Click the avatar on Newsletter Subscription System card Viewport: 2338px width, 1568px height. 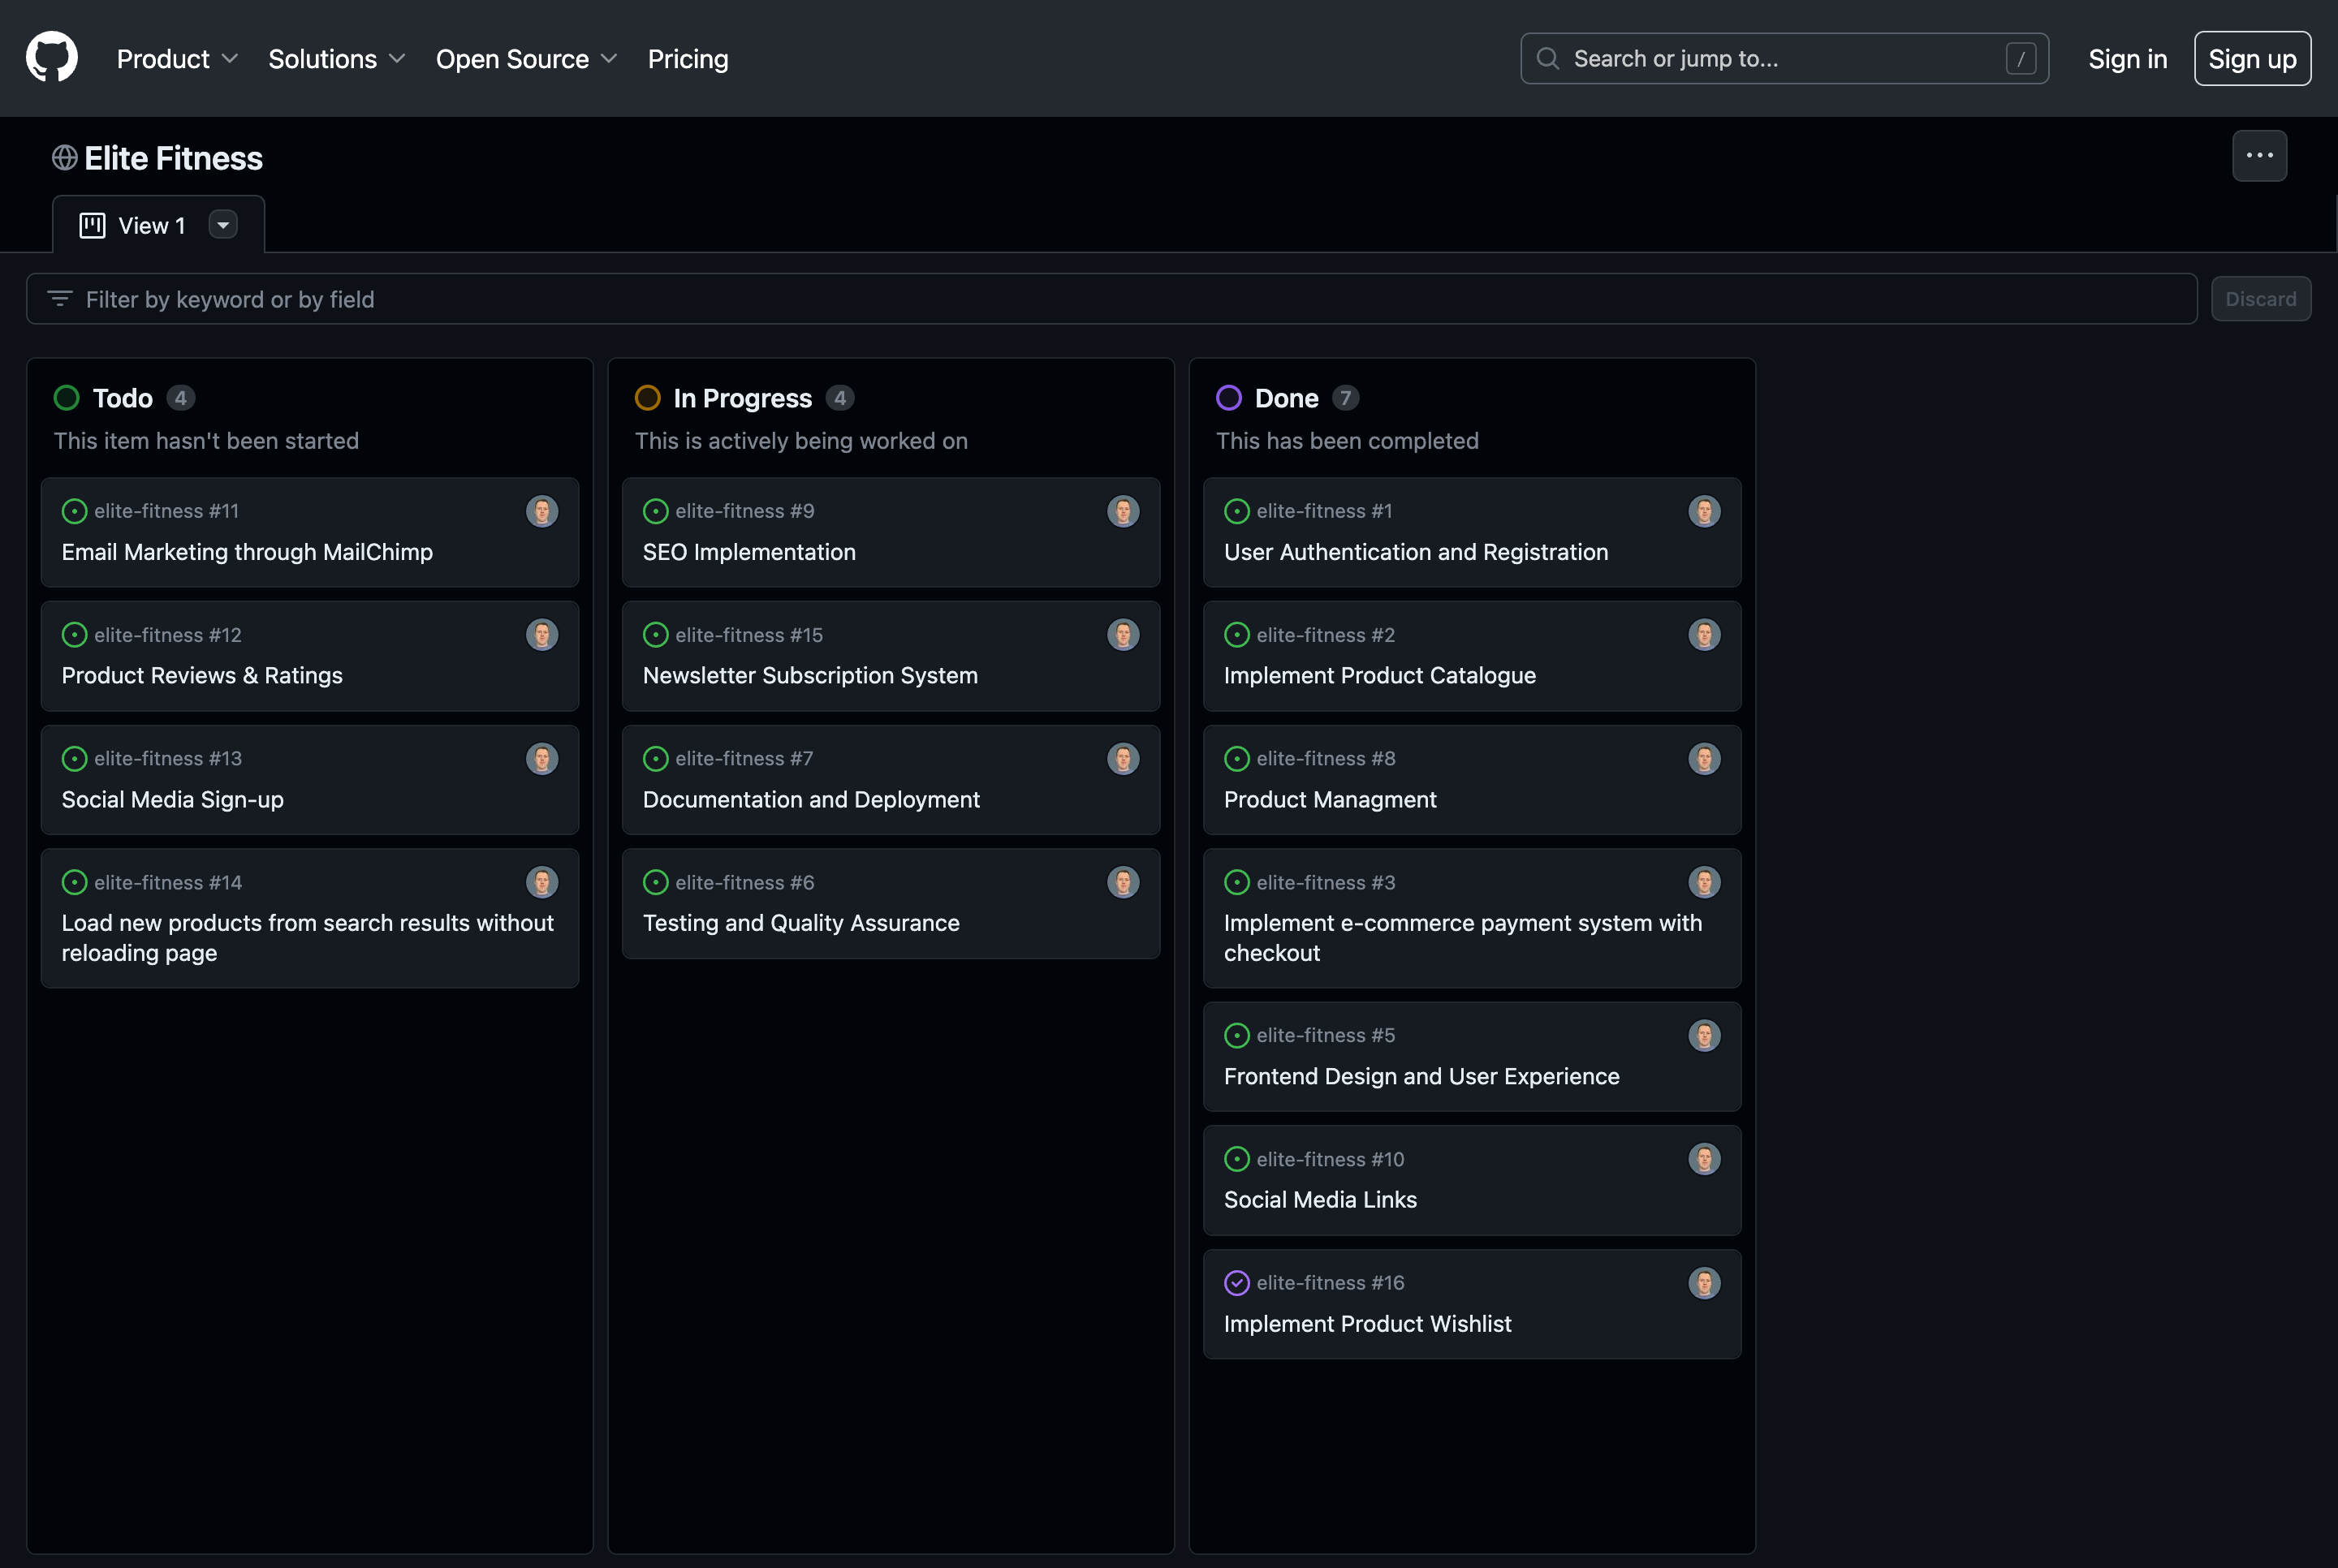(1123, 635)
